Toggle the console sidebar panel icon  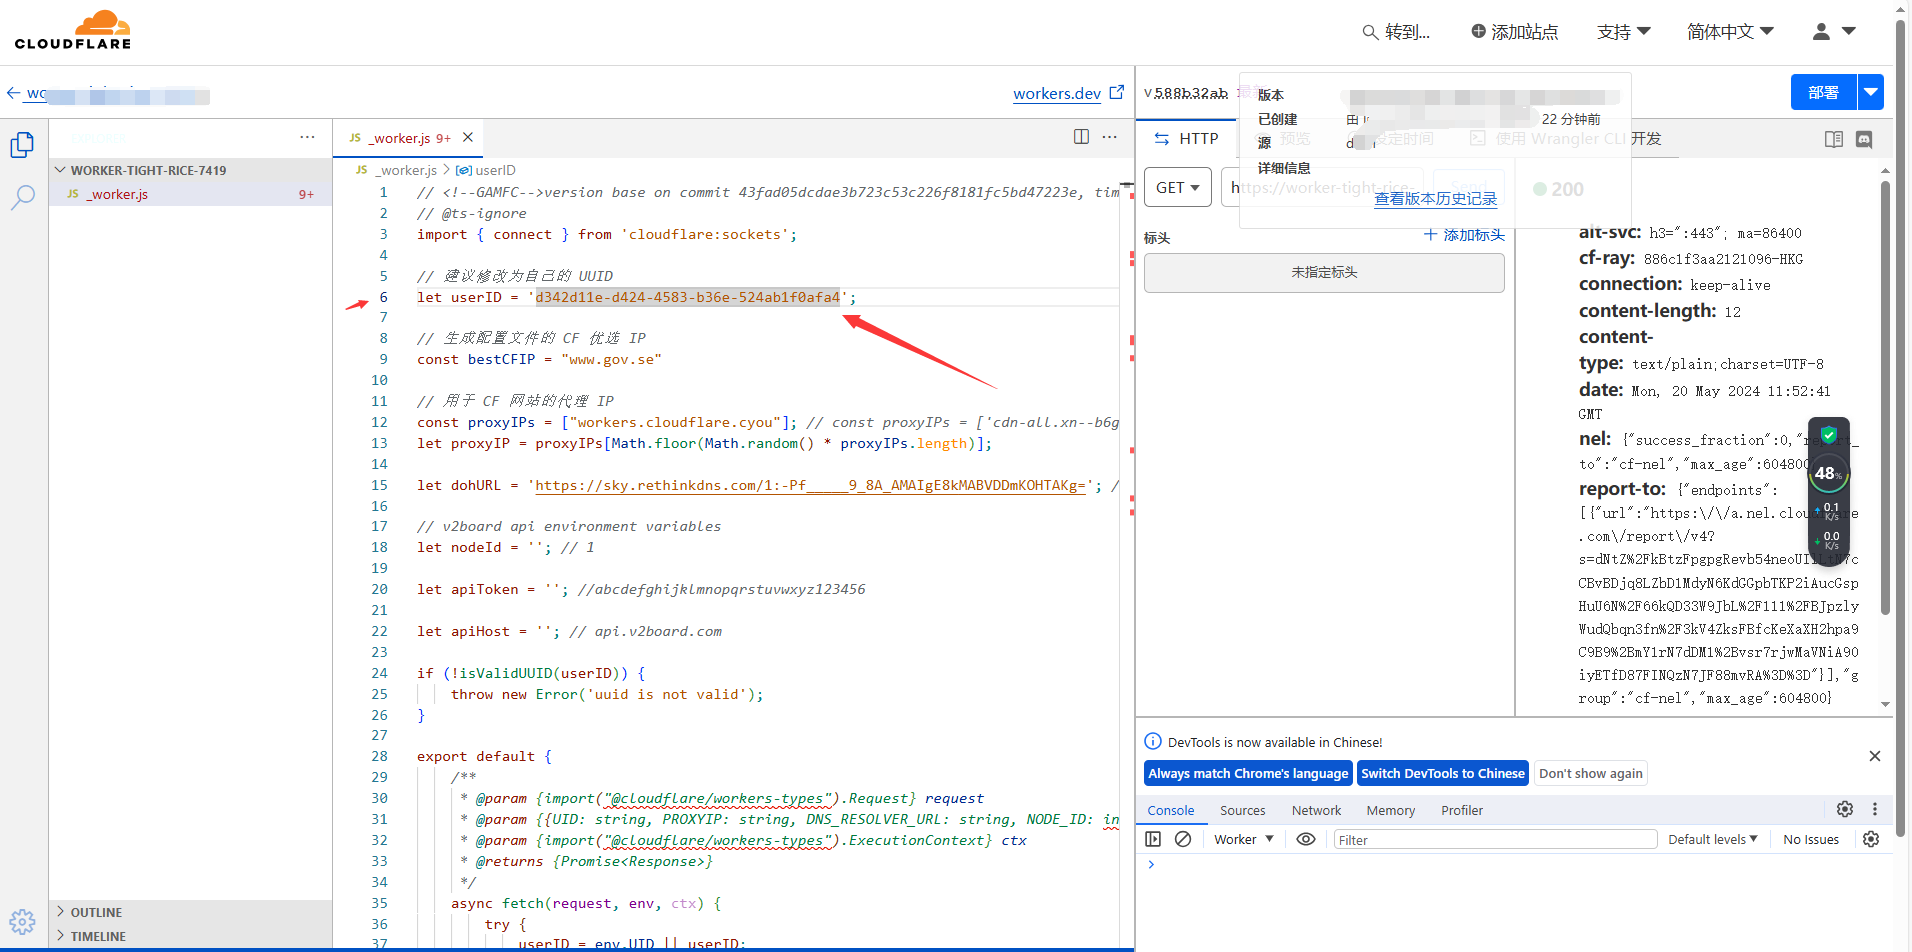click(1153, 839)
